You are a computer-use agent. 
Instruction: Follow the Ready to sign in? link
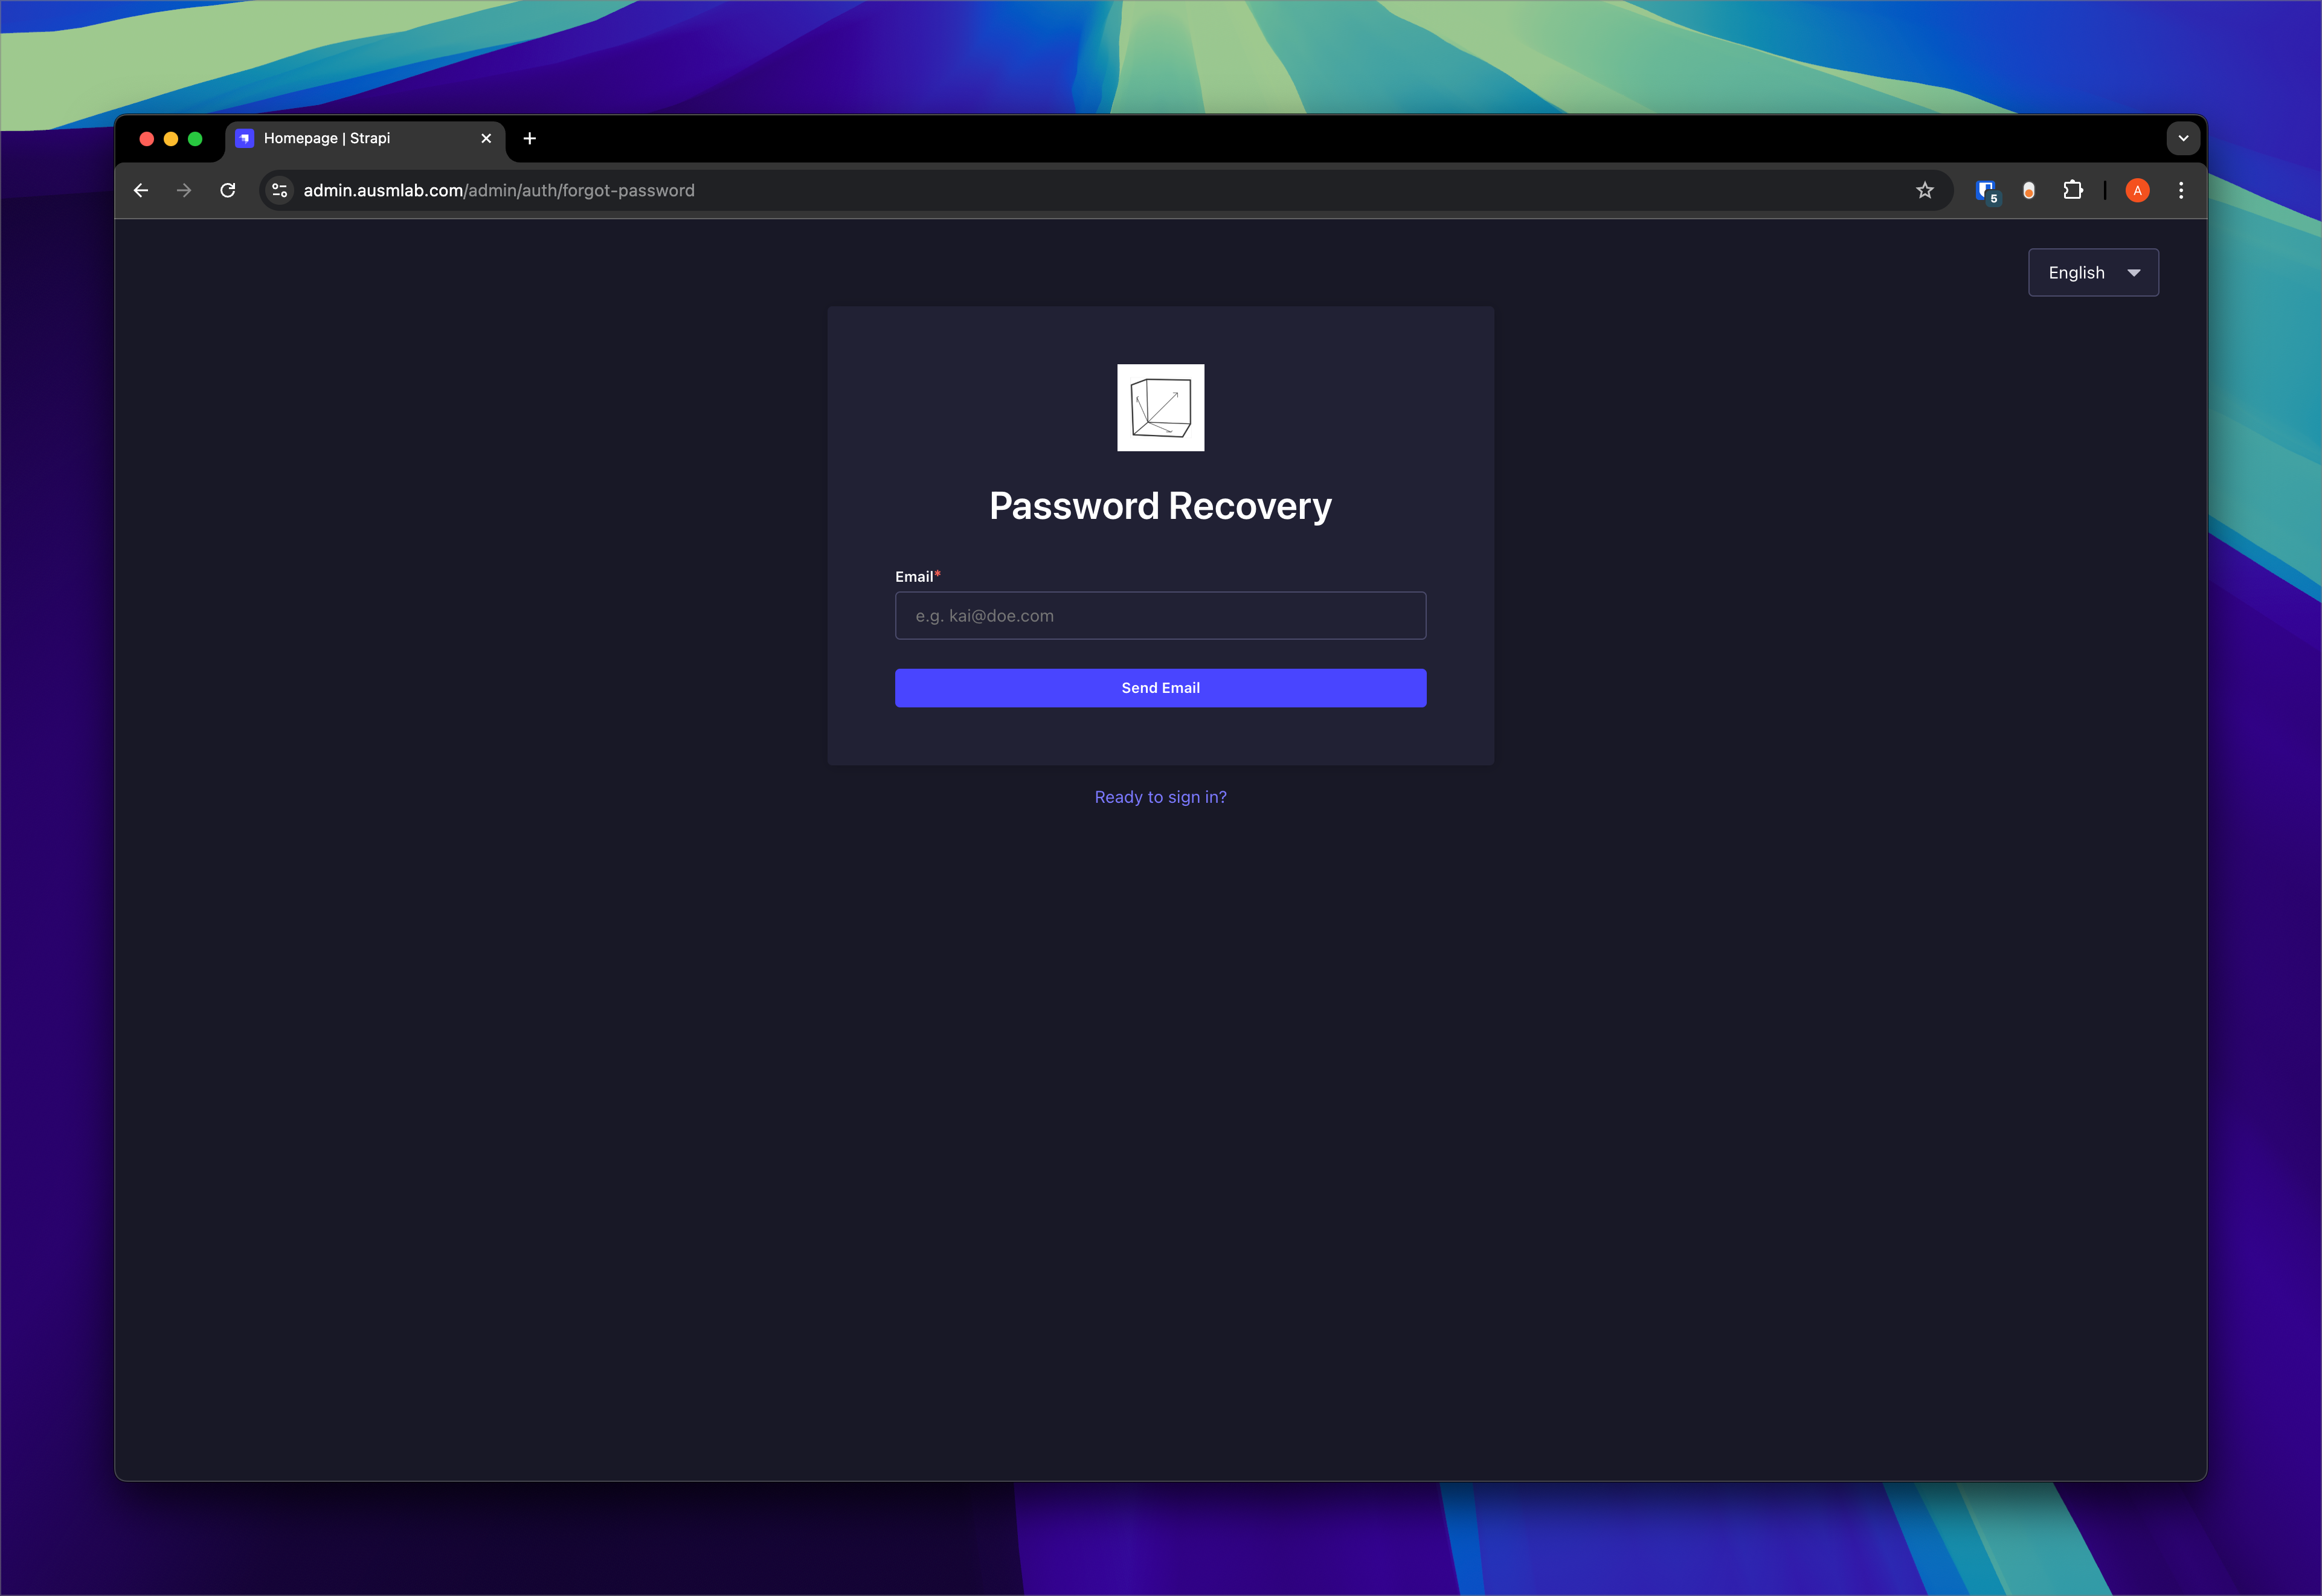click(1160, 797)
